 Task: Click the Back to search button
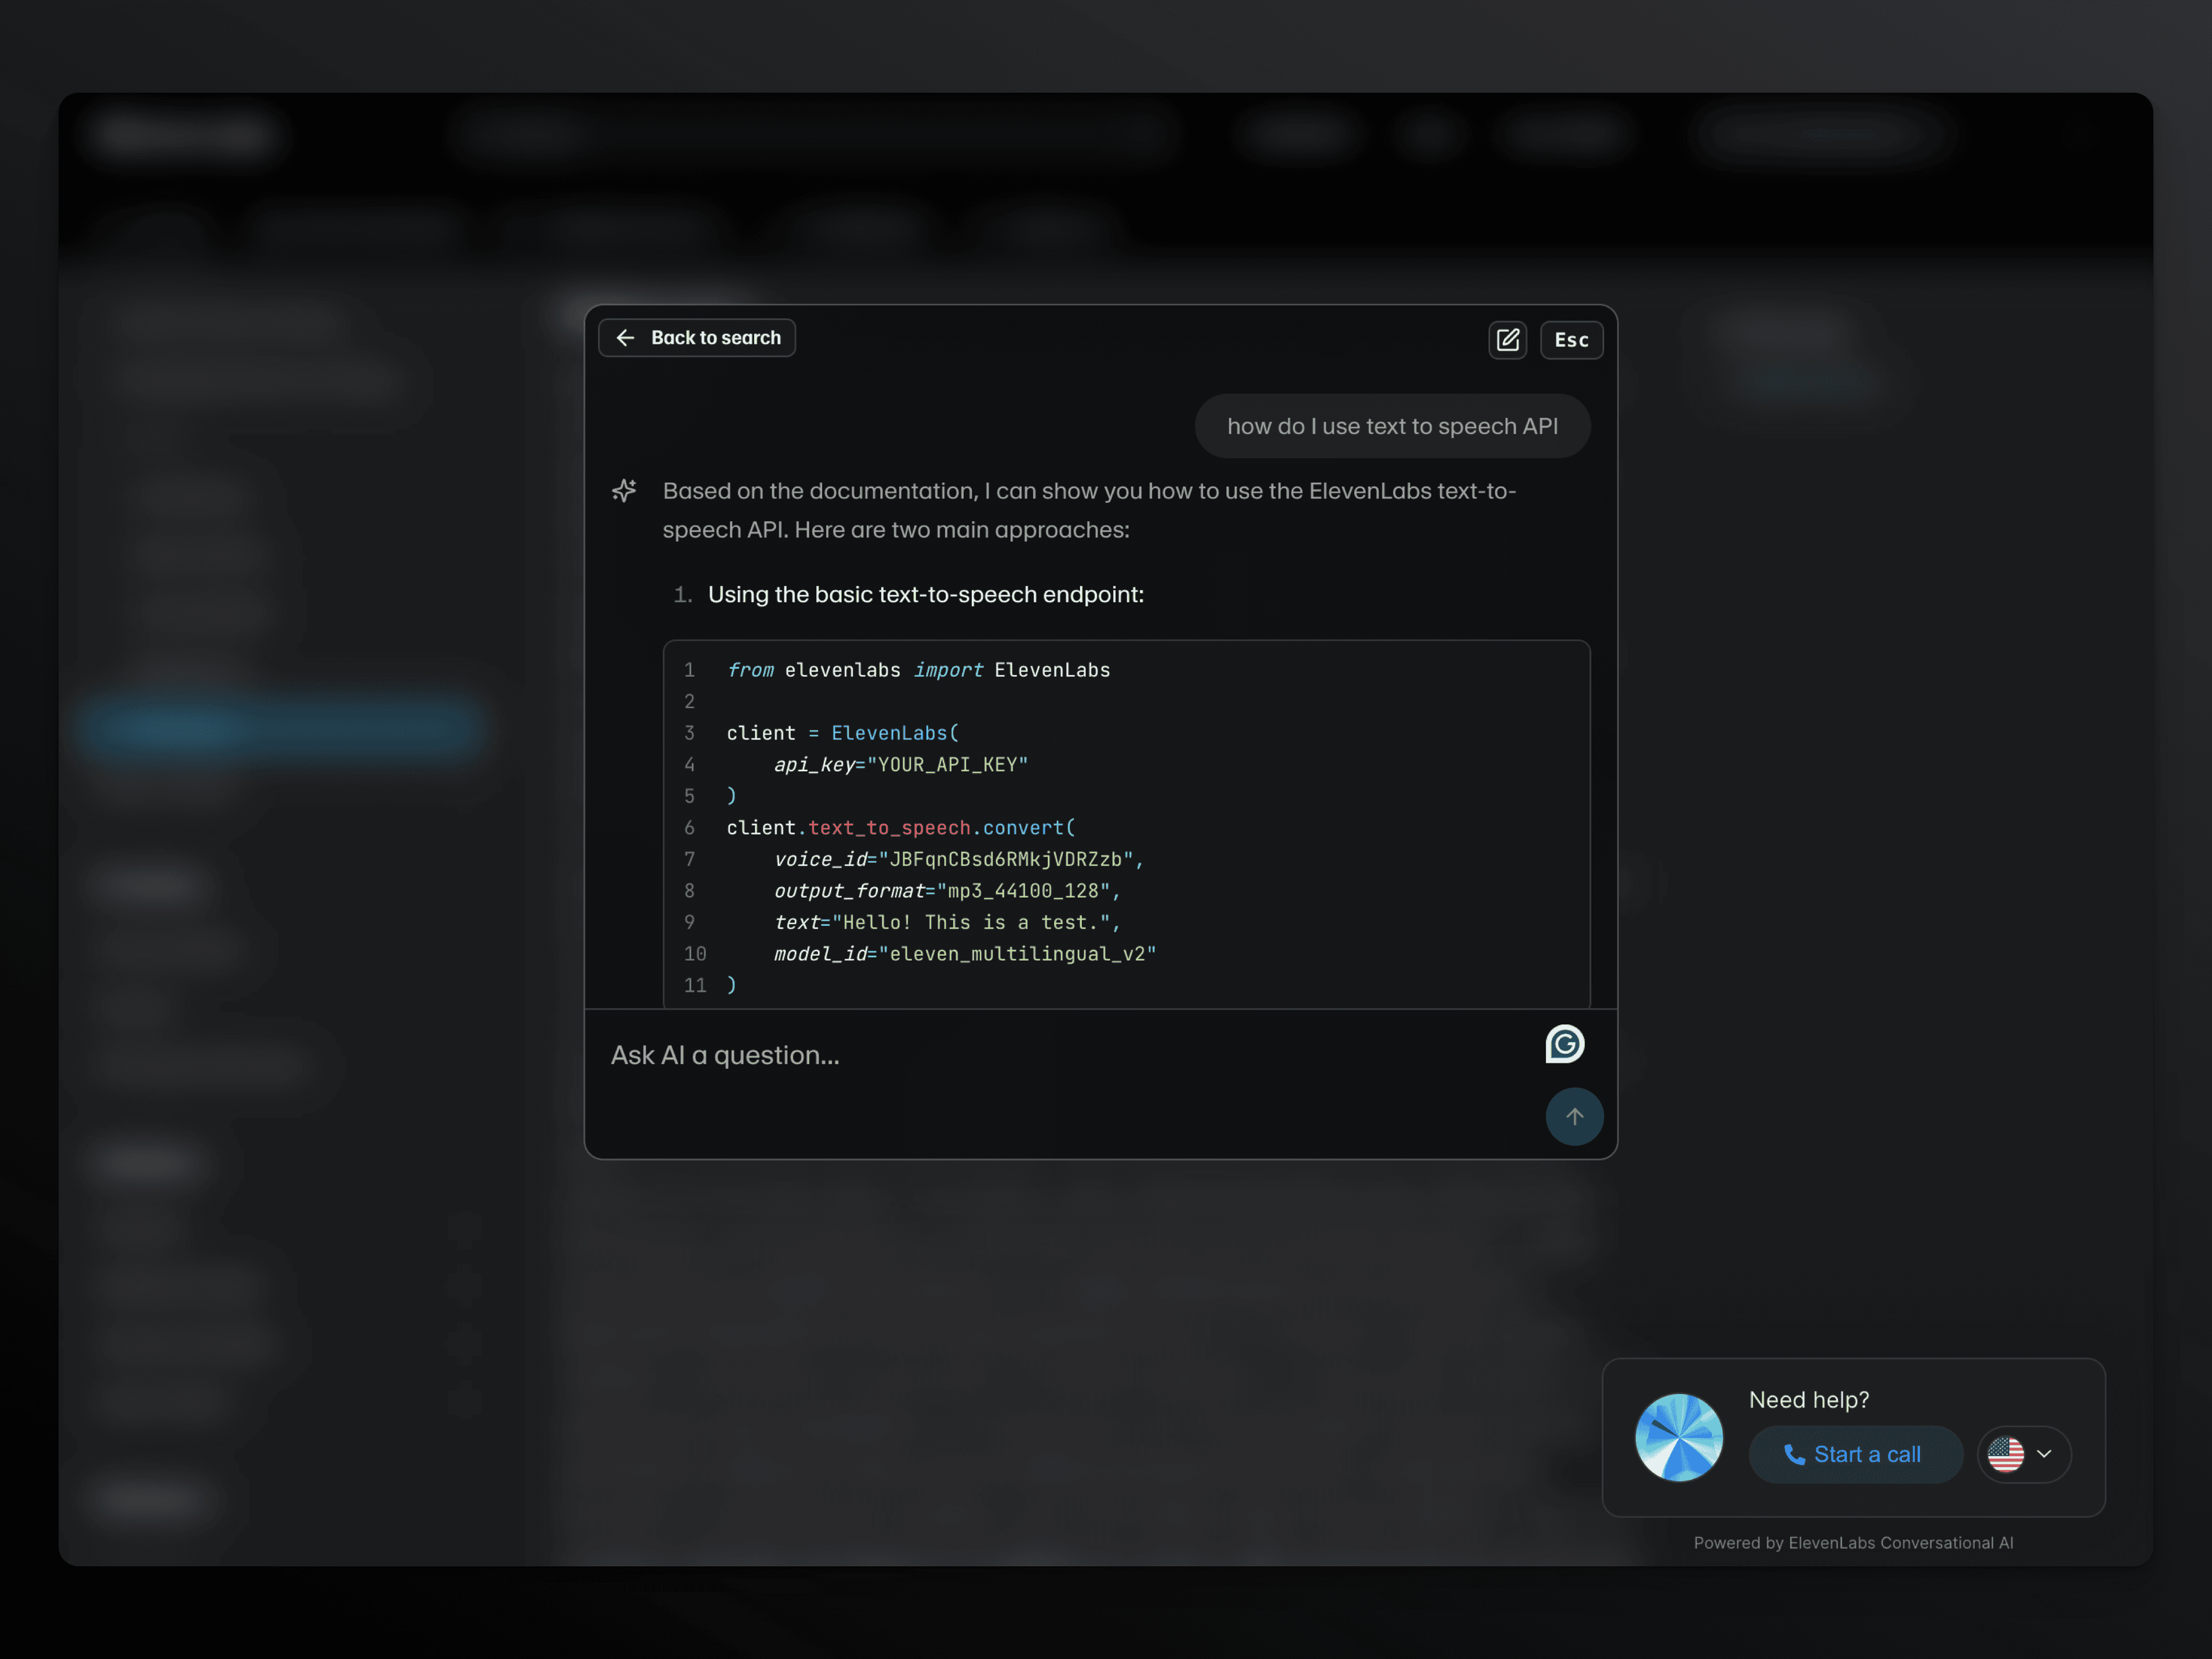click(x=697, y=337)
